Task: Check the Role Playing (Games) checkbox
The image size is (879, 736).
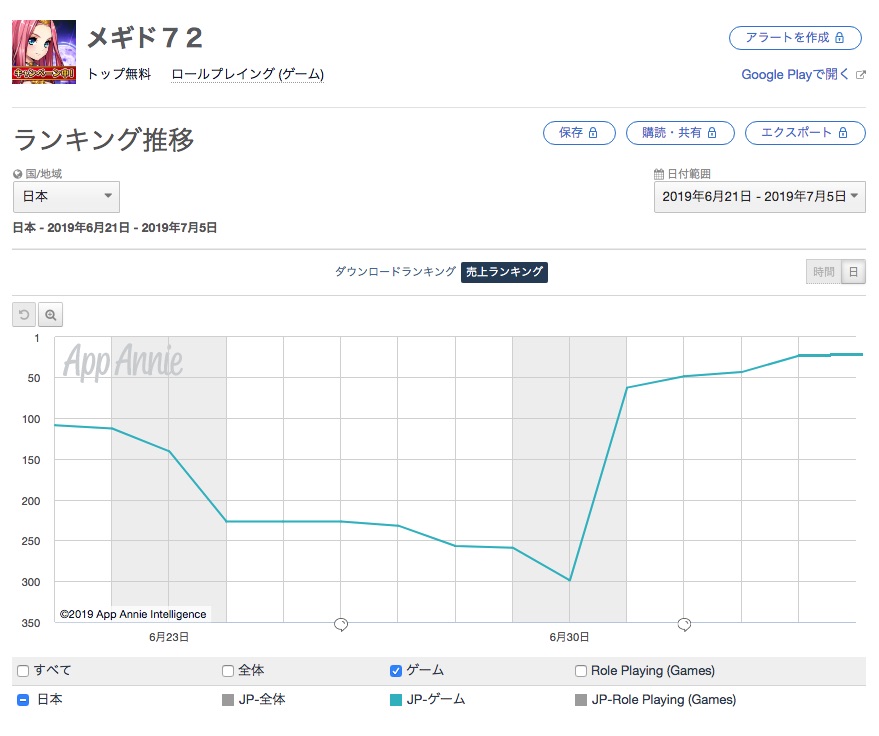Action: tap(581, 671)
